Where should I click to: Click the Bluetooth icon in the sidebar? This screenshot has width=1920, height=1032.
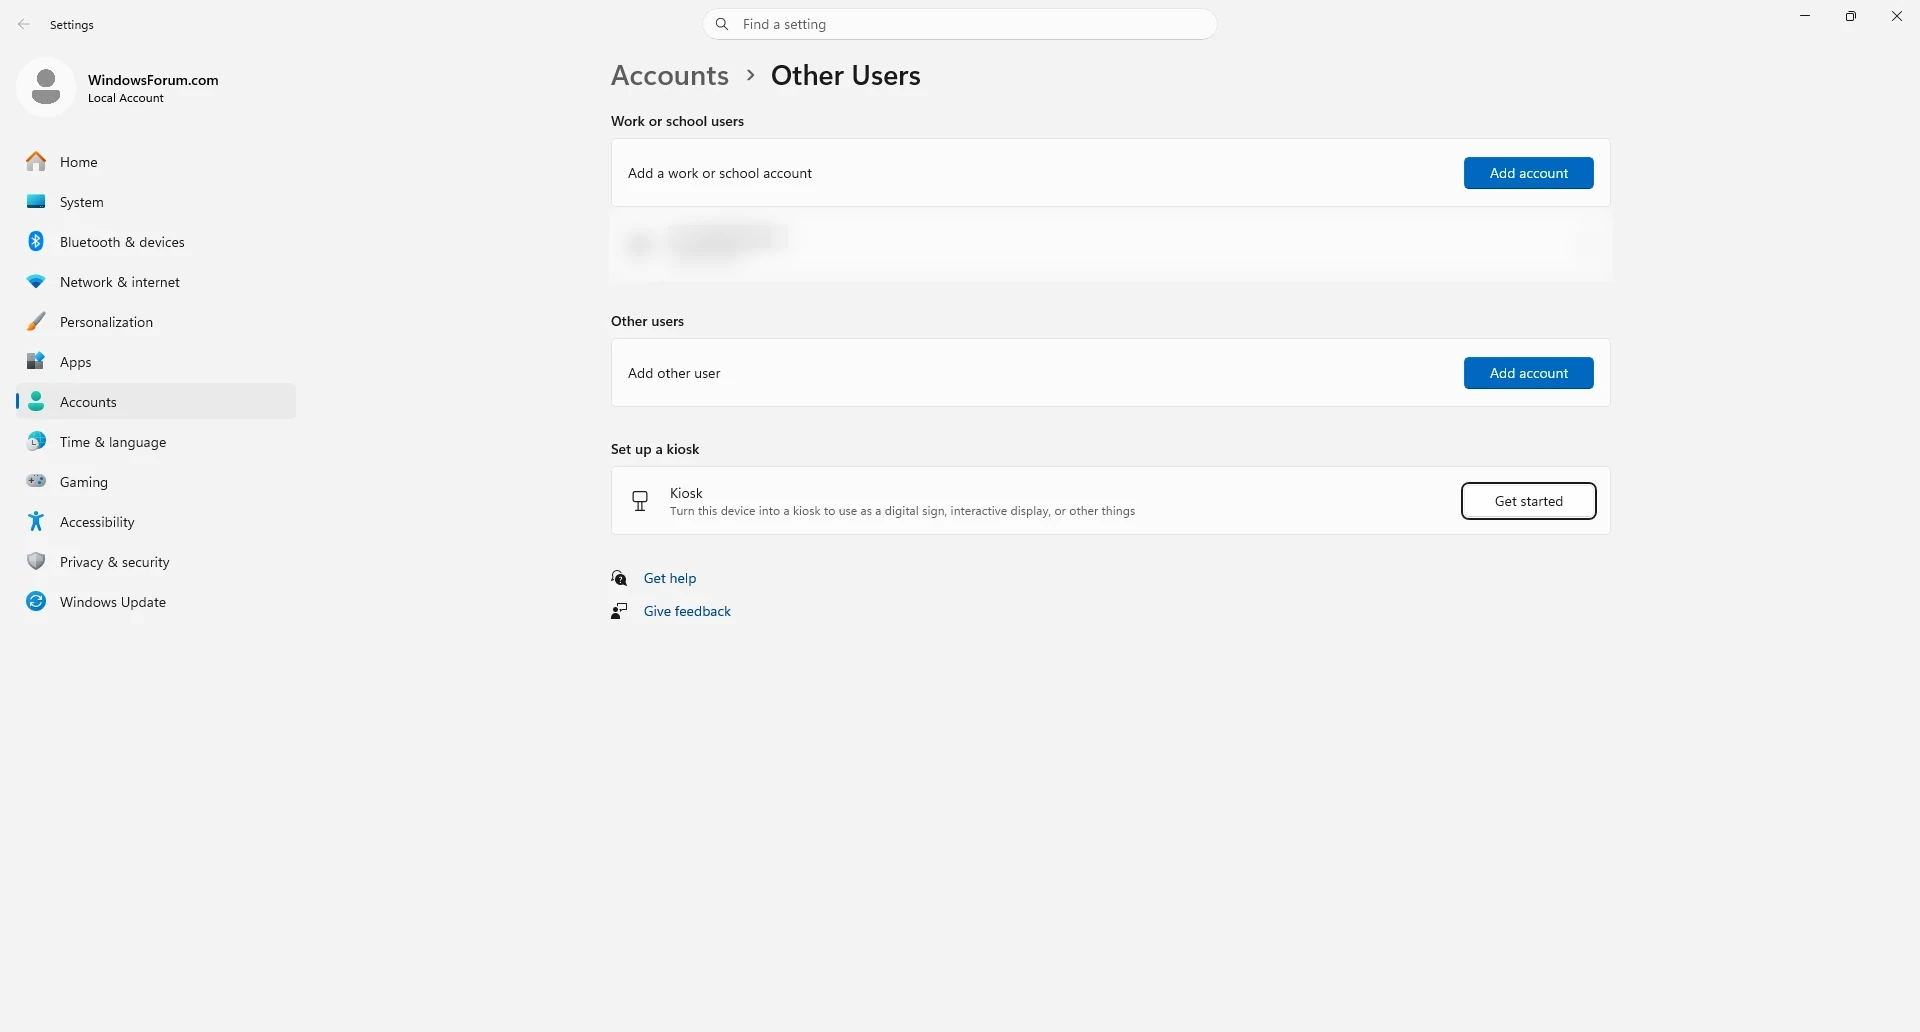tap(36, 242)
